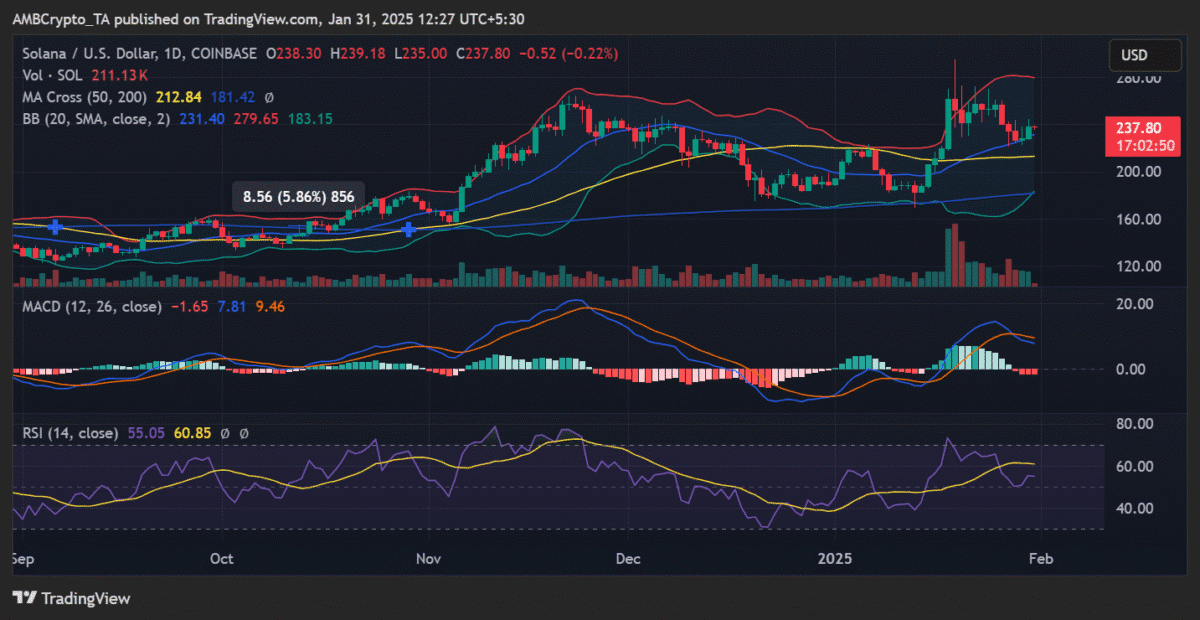Click the 60.00 level on RSI axis
Screen dimensions: 1200x620
1137,466
